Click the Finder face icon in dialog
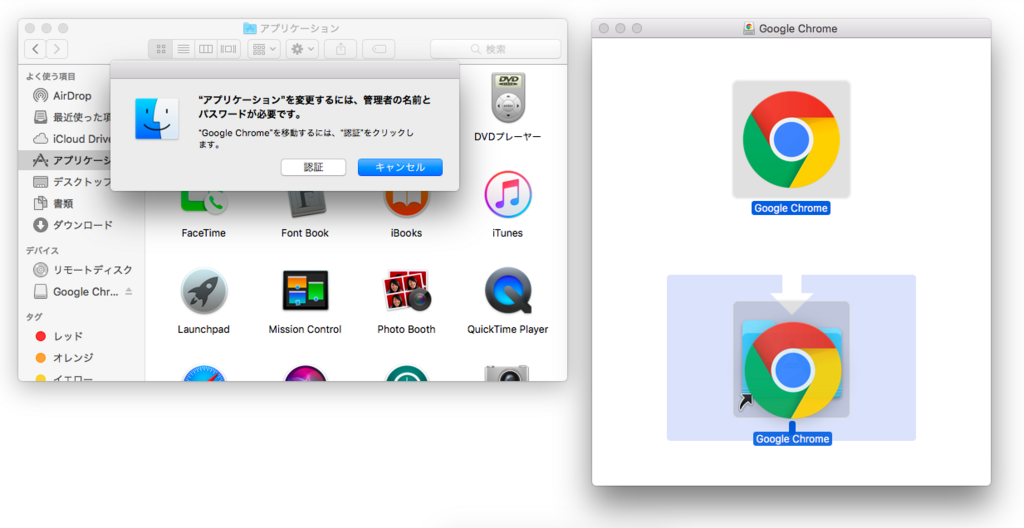This screenshot has width=1024, height=528. click(157, 119)
